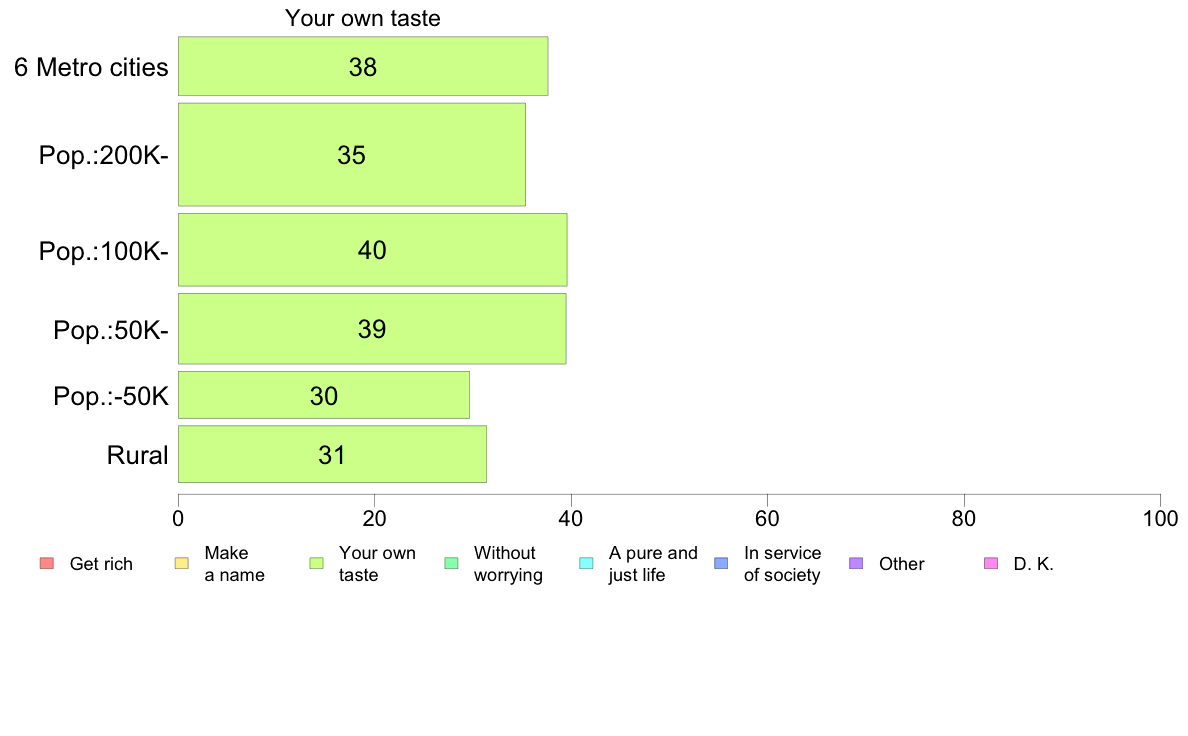Click the 6 Metro cities axis label

(91, 67)
